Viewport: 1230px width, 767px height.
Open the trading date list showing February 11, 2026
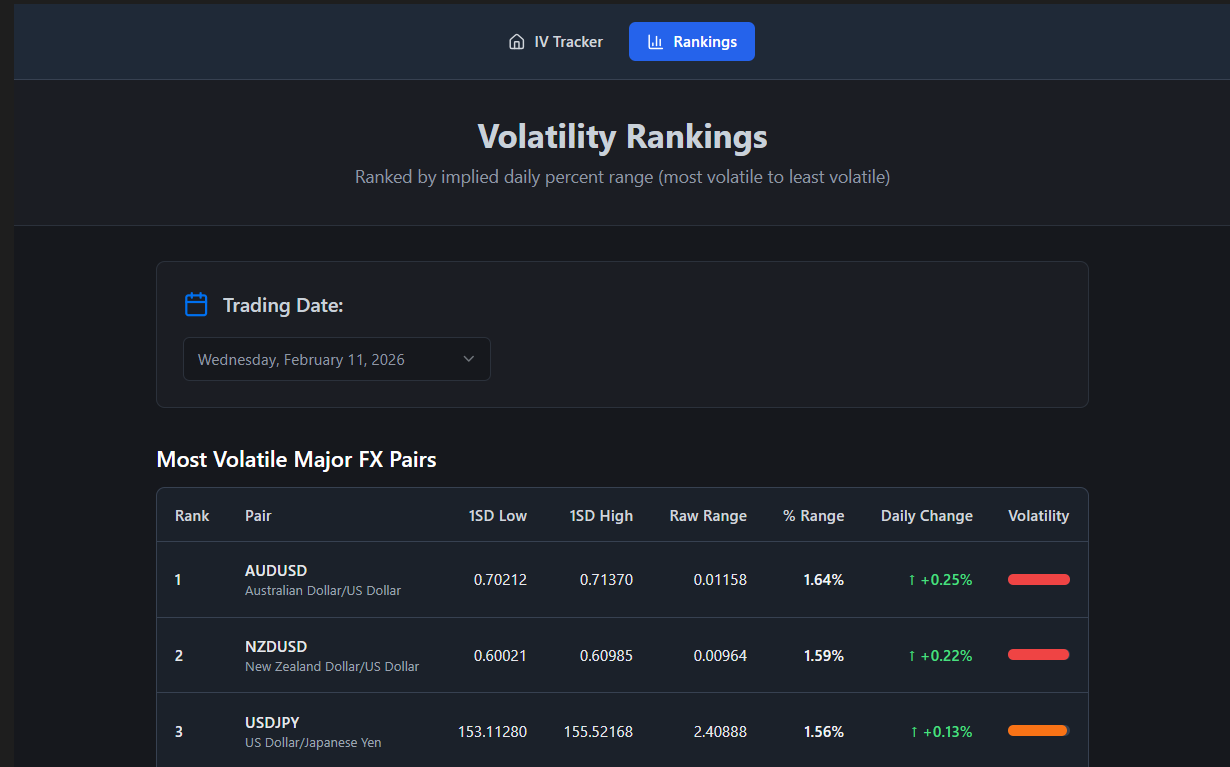[x=336, y=358]
